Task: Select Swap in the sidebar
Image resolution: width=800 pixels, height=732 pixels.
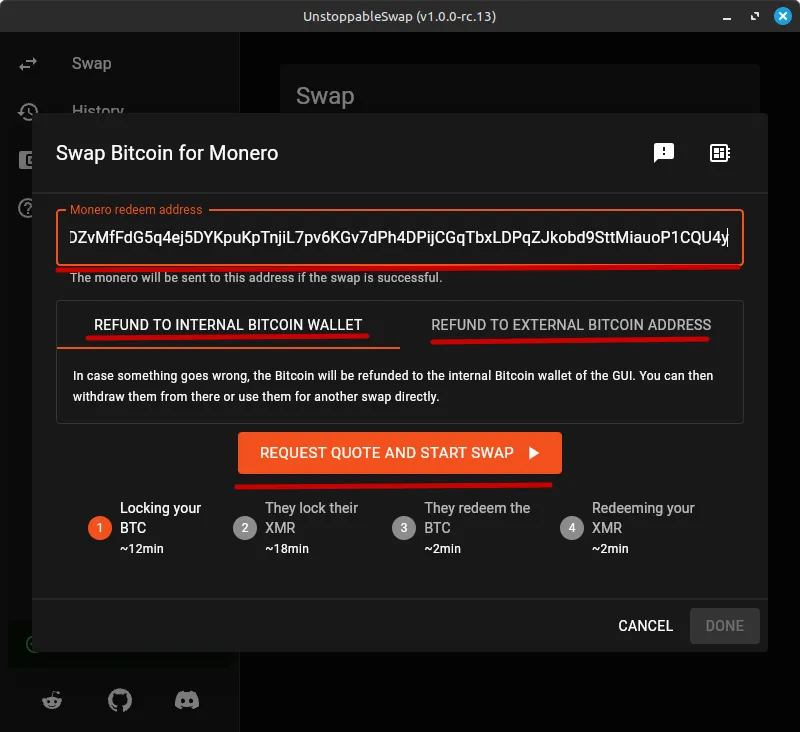Action: click(92, 64)
